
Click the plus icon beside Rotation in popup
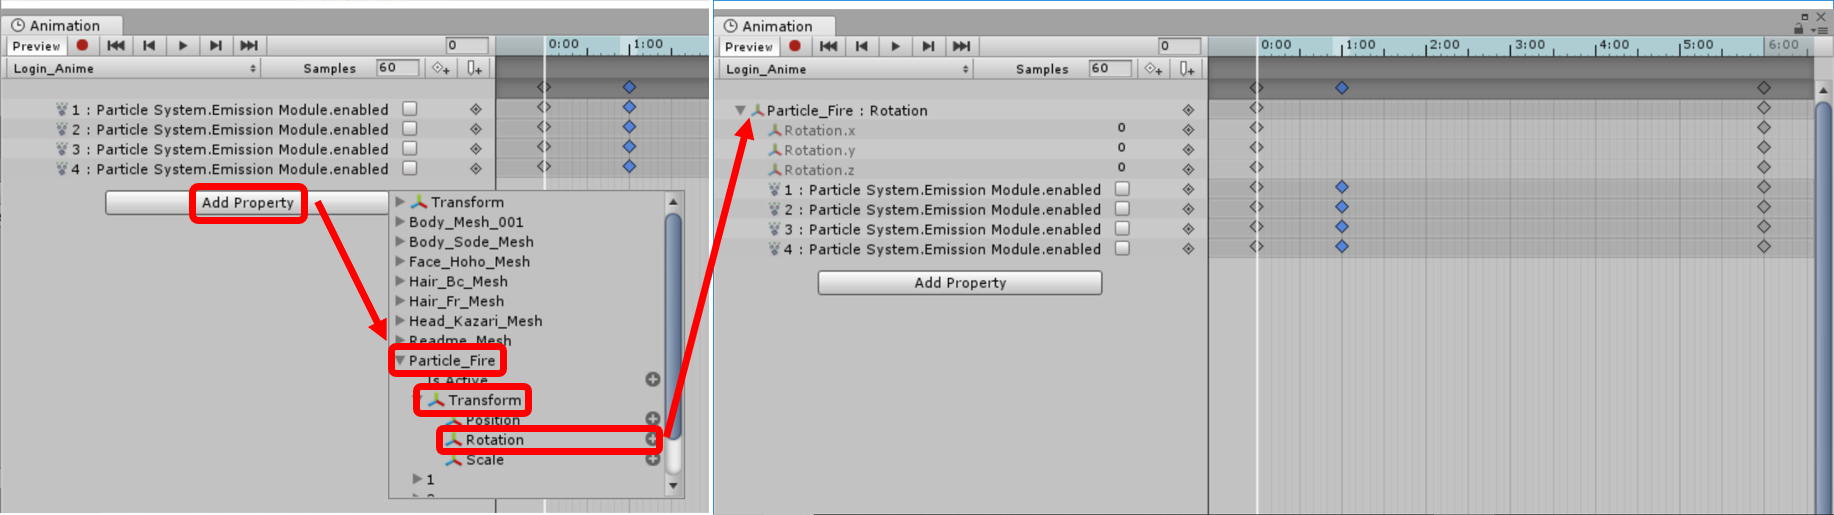(x=652, y=439)
